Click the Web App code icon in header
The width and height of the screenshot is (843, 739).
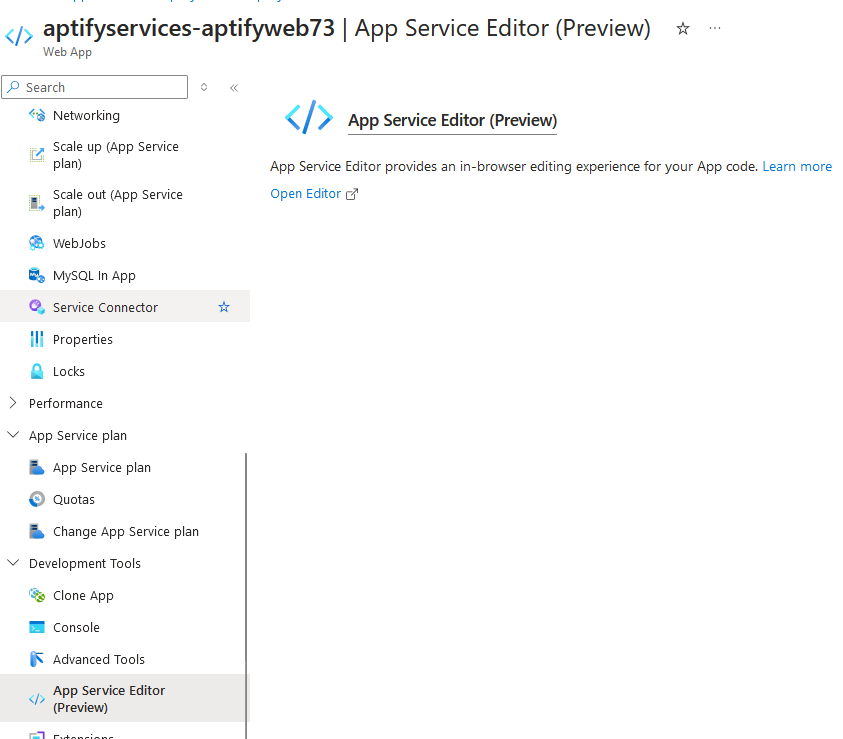click(x=19, y=36)
